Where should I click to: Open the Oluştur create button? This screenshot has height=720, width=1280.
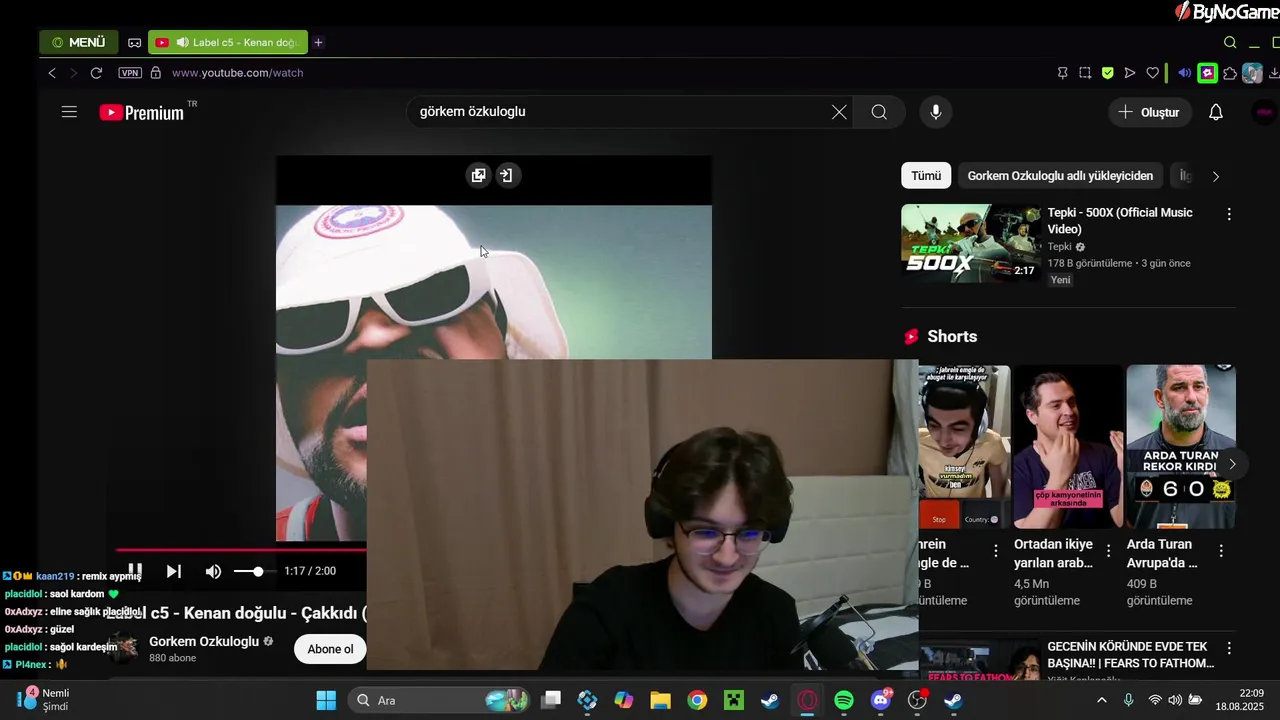coord(1150,112)
